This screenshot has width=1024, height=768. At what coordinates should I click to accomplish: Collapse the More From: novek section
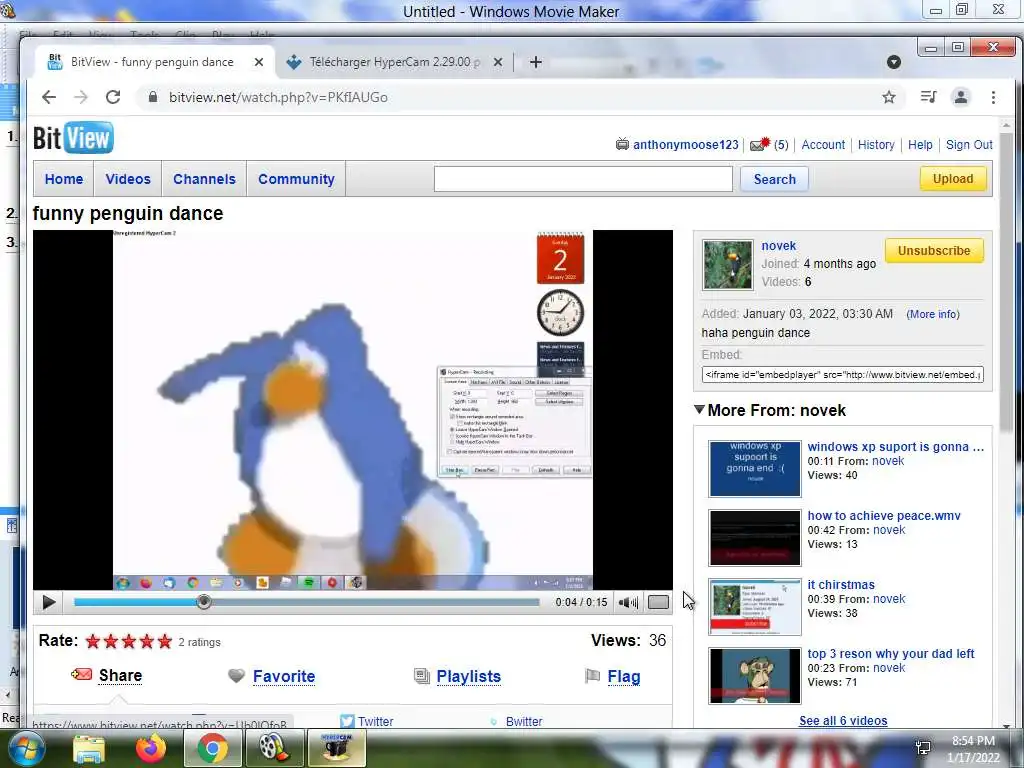[x=699, y=409]
